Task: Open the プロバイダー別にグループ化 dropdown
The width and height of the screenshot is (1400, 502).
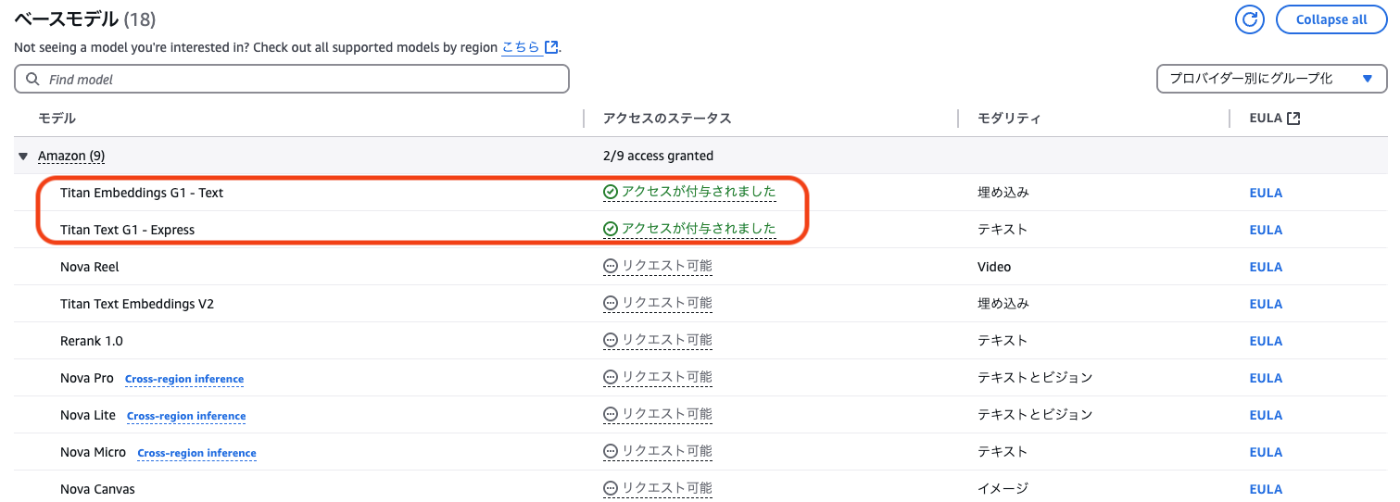Action: click(x=1271, y=79)
